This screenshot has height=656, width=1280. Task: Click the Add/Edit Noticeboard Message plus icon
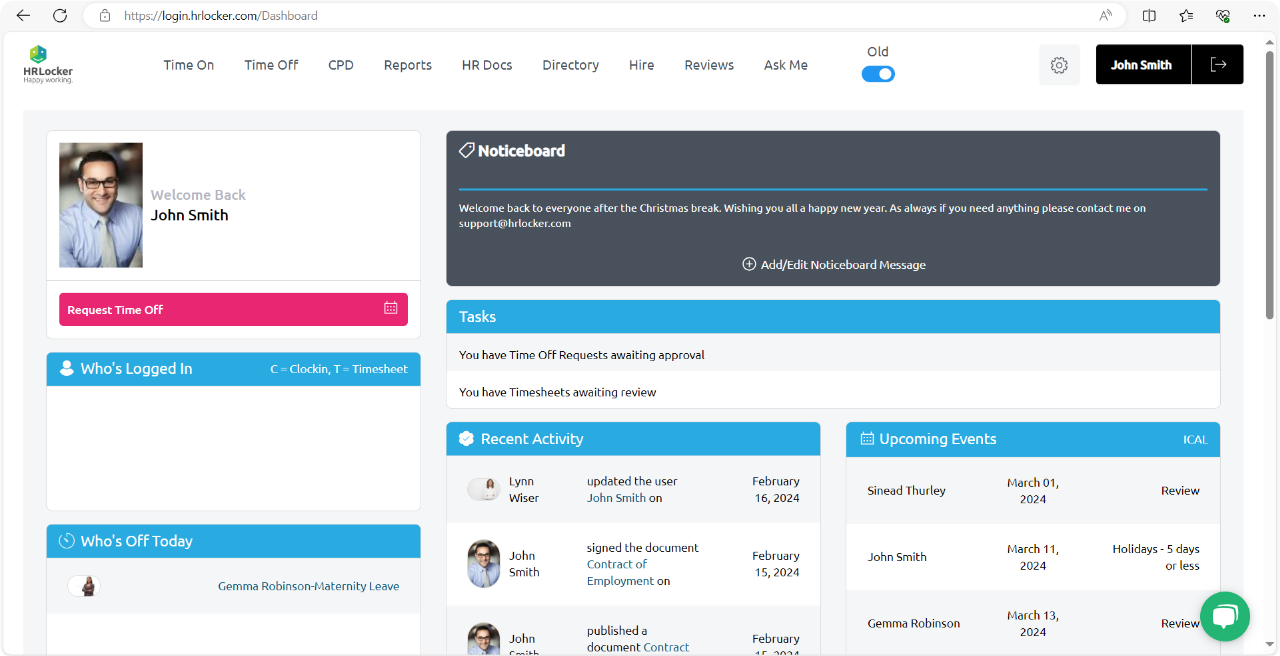[x=749, y=264]
